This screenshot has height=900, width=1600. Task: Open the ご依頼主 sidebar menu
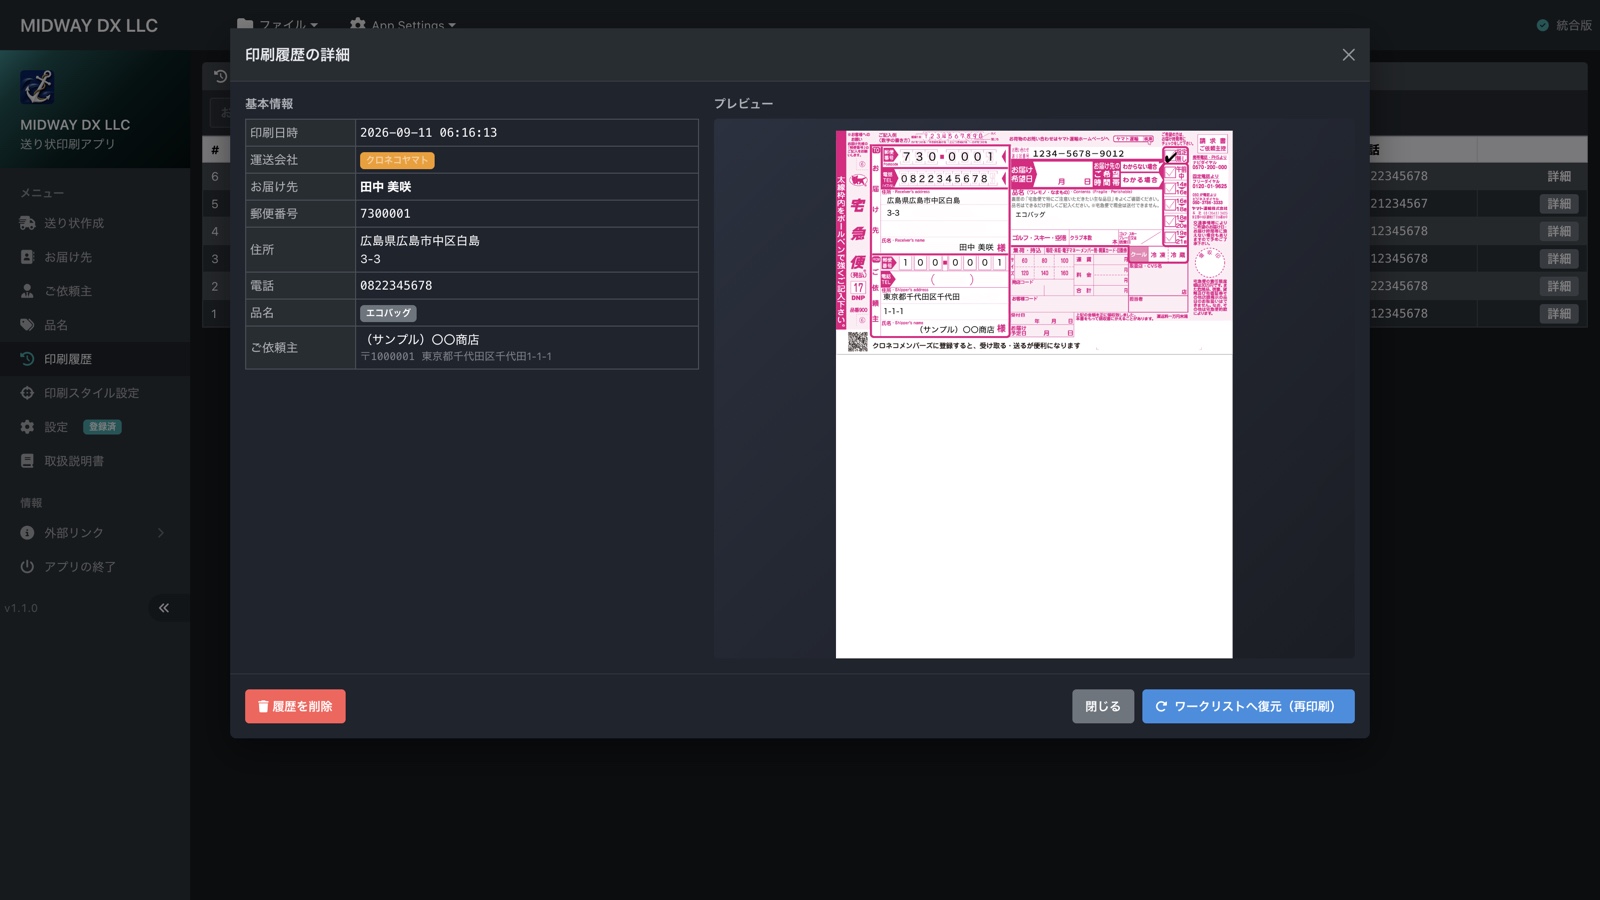(95, 291)
